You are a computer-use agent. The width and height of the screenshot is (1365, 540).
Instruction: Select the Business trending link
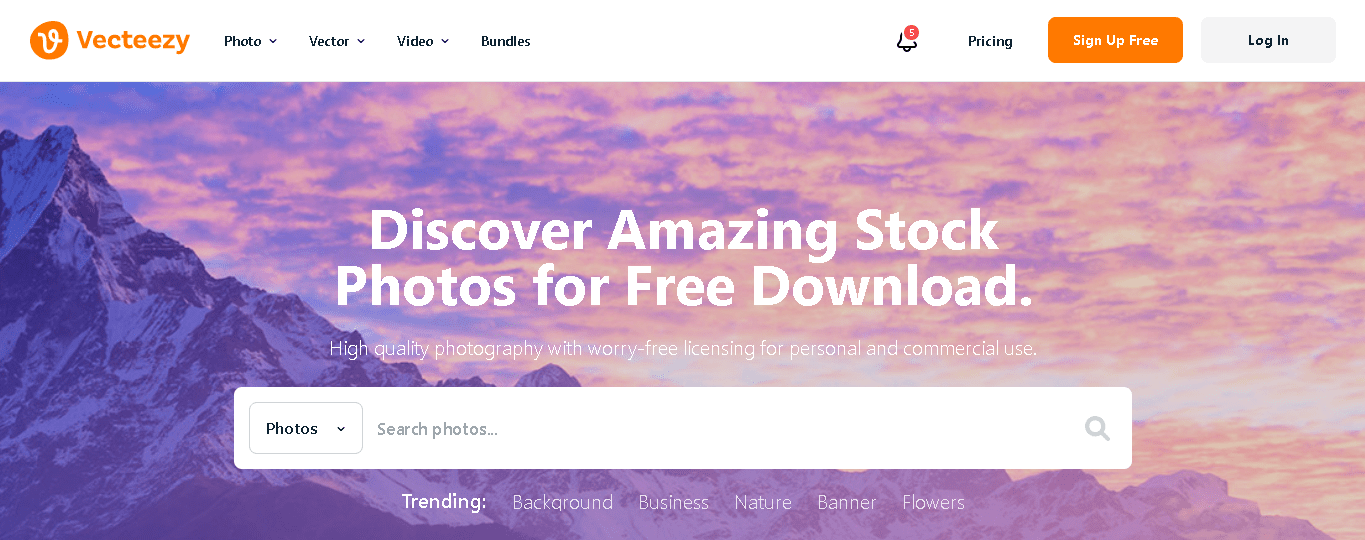673,502
